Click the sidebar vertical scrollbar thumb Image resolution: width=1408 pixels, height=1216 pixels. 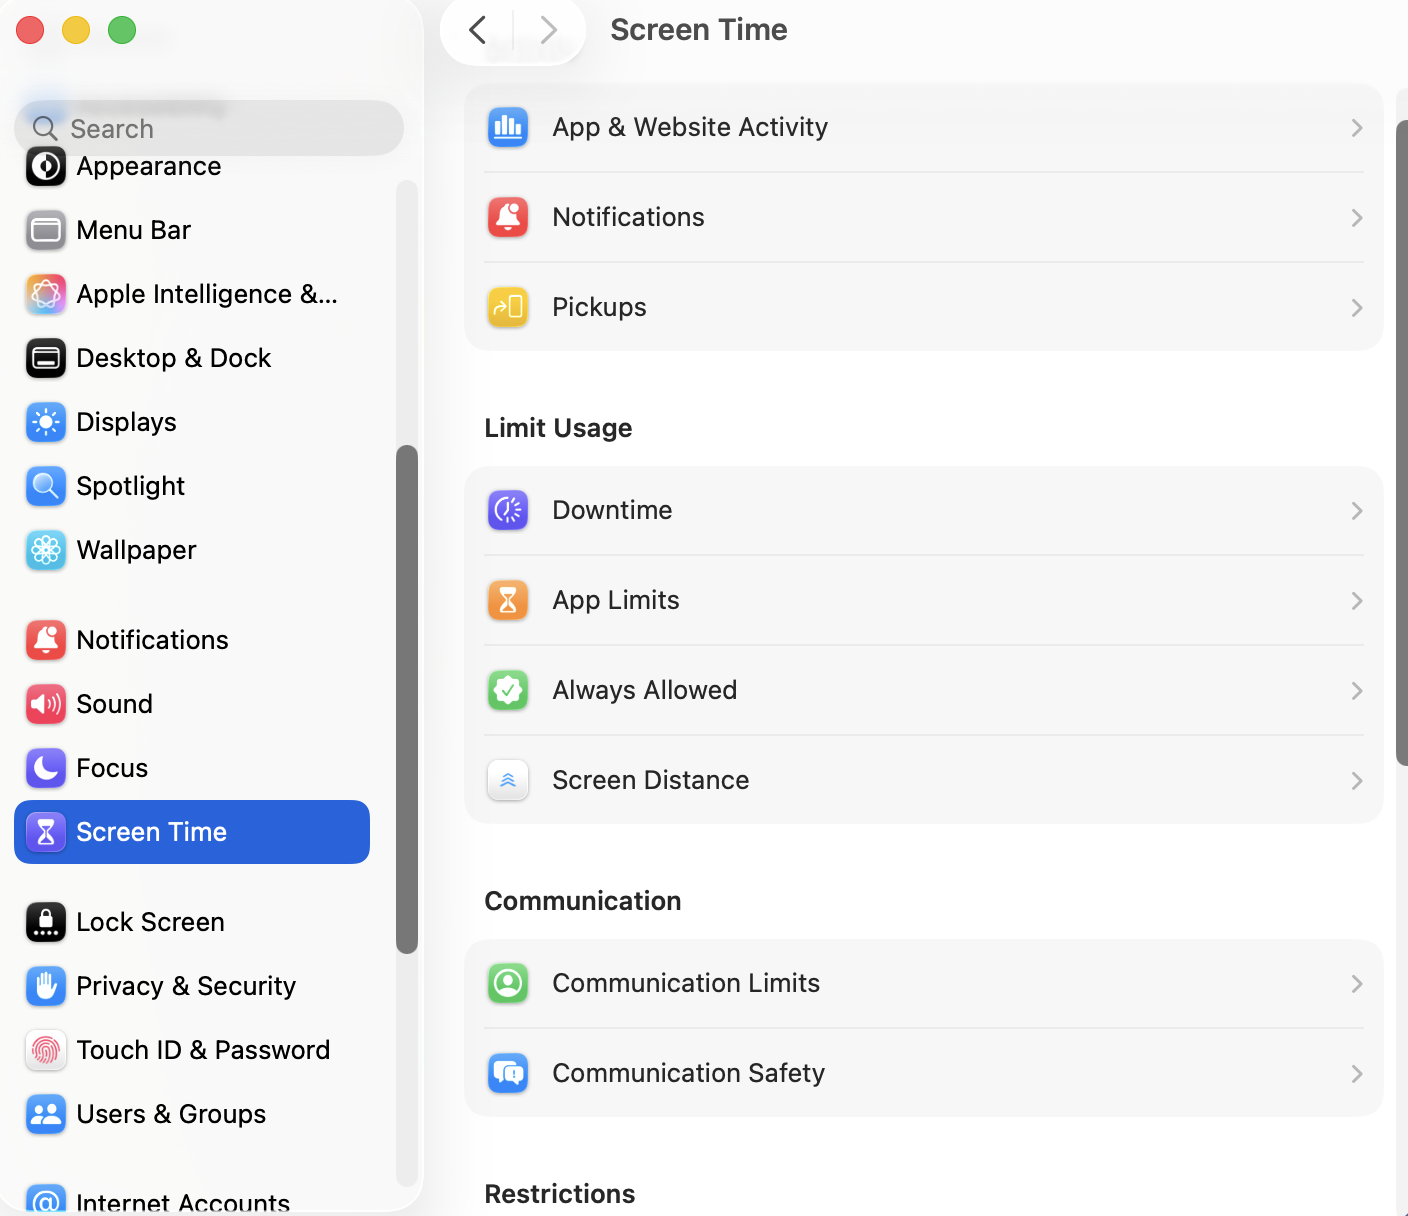(406, 698)
